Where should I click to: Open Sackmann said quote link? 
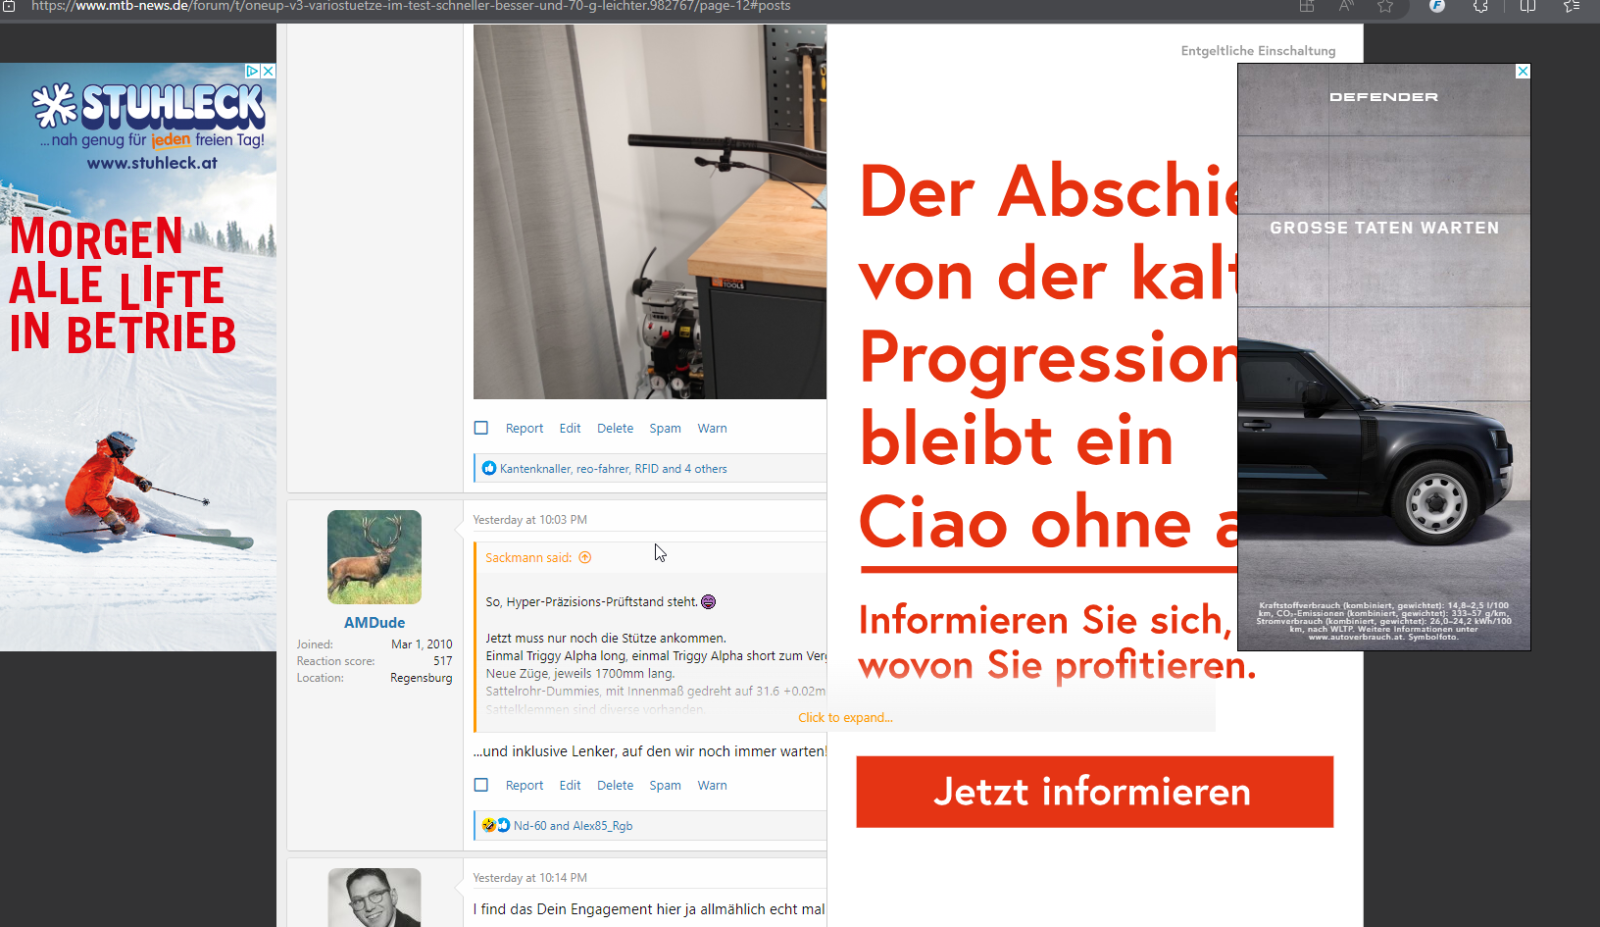tap(528, 558)
